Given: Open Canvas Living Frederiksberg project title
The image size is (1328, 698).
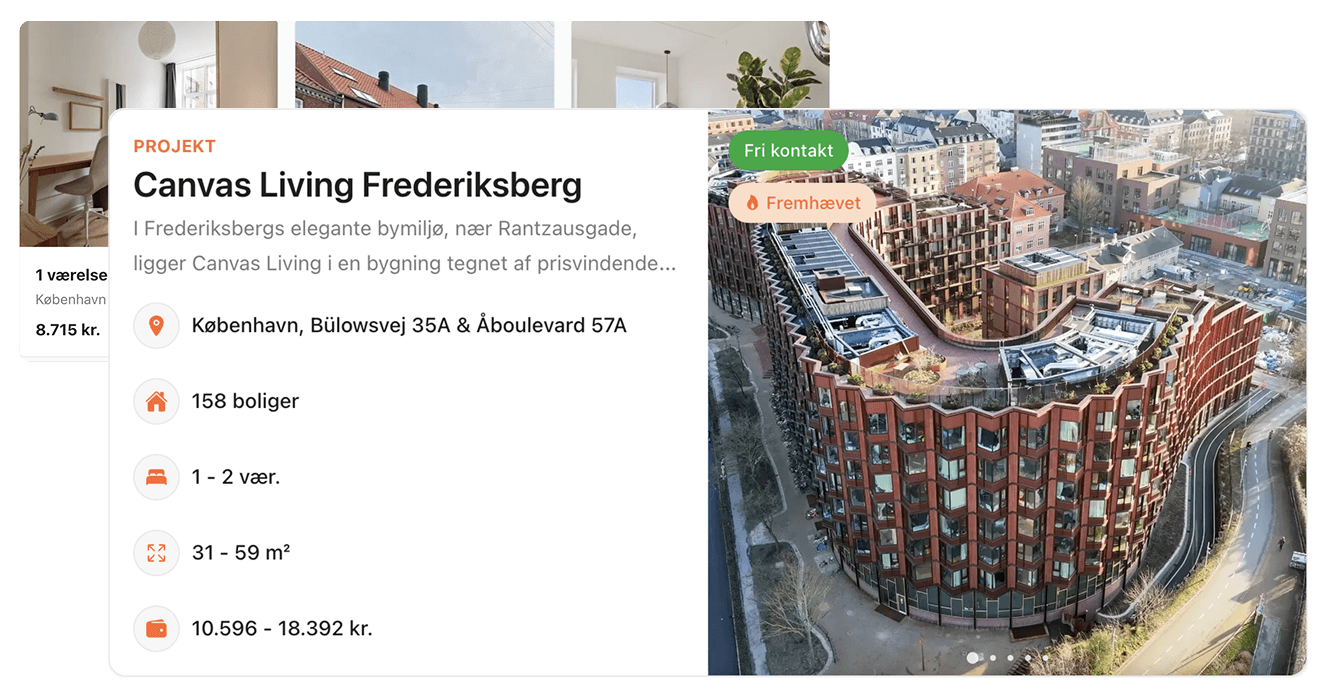Looking at the screenshot, I should [x=358, y=185].
